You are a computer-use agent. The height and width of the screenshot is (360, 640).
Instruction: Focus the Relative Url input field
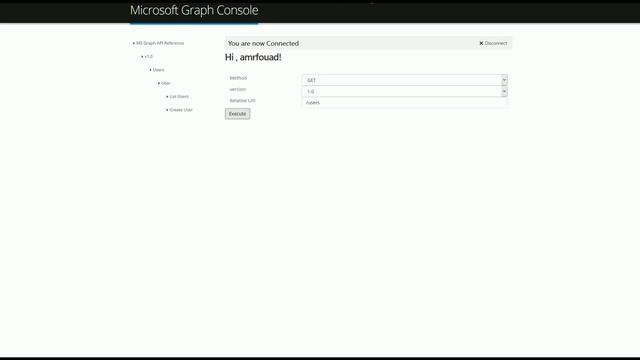[404, 103]
